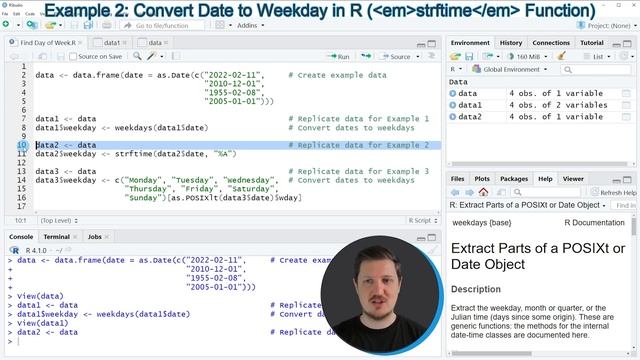Click the Help back arrow icon

[x=455, y=192]
